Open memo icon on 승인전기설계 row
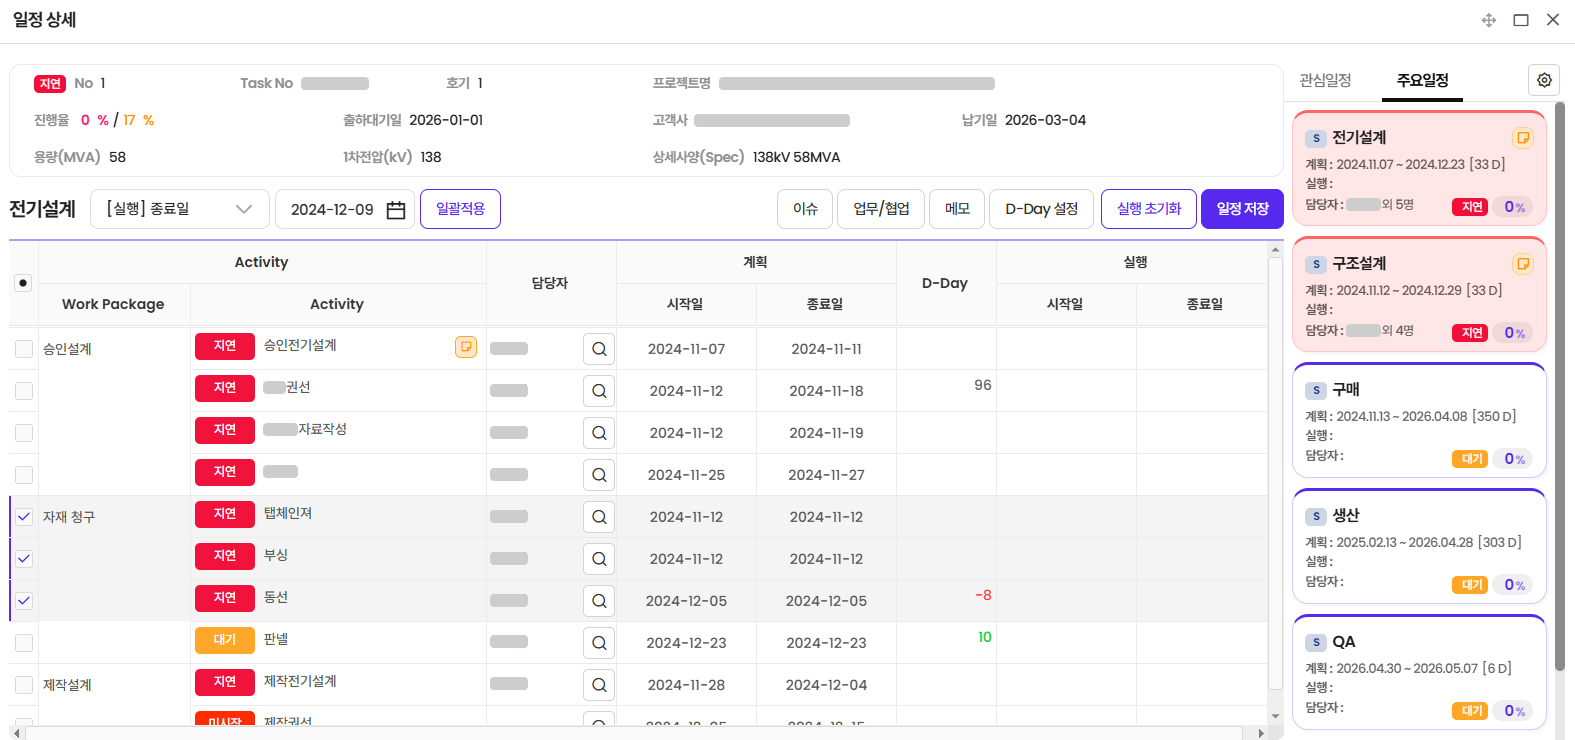This screenshot has height=740, width=1575. 466,347
